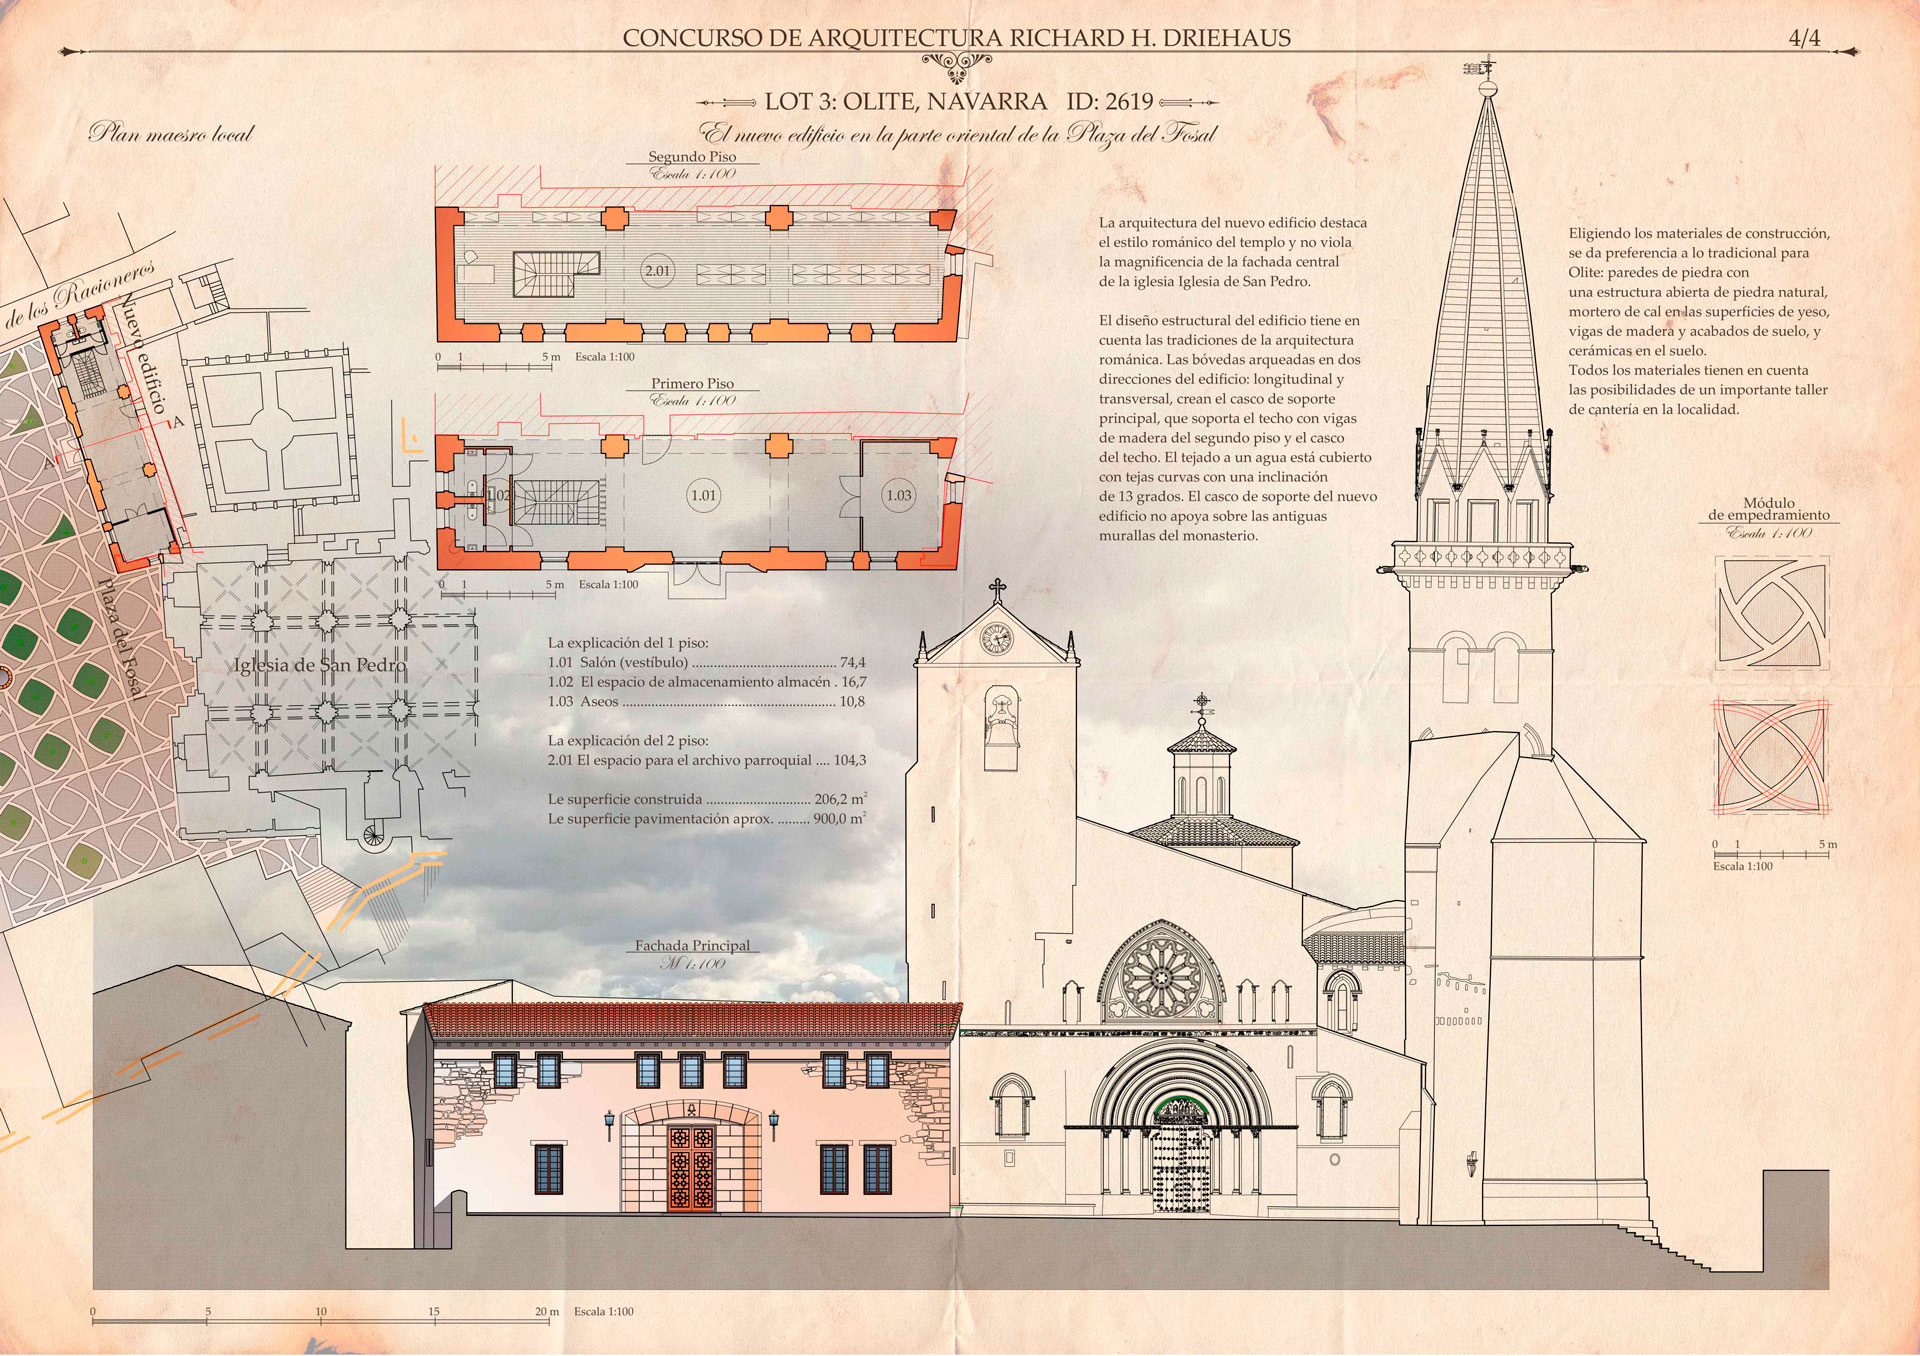Click "Escala 1:100" beside the bottom scale bar
The width and height of the screenshot is (1920, 1356).
click(x=604, y=1312)
